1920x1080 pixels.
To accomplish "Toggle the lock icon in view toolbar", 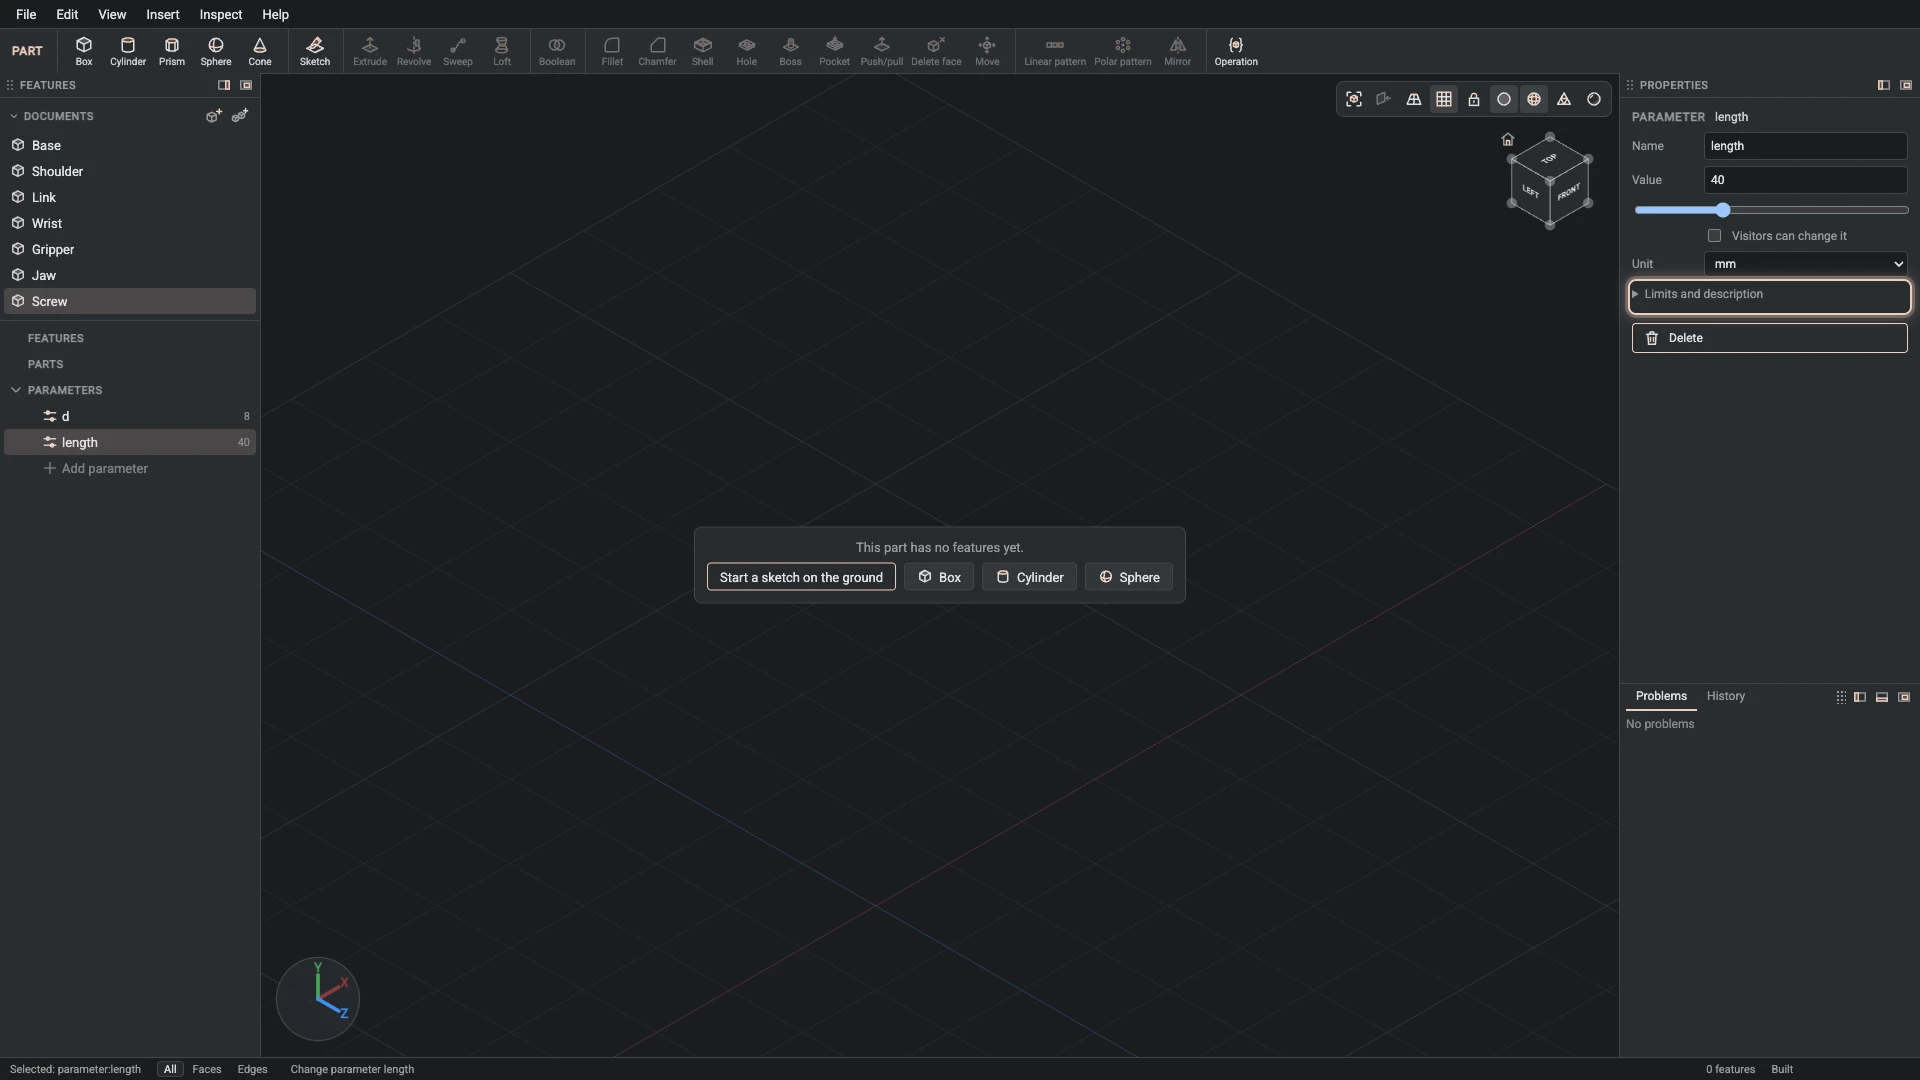I will [1474, 99].
